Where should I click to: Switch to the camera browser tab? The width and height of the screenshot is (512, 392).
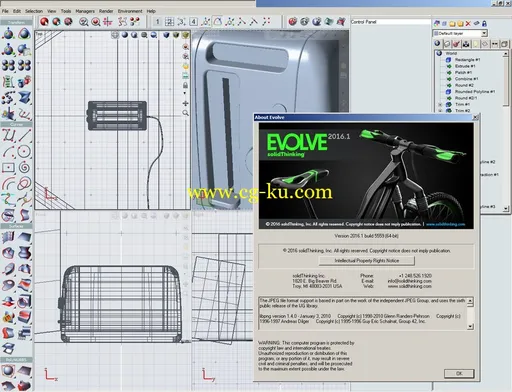pyautogui.click(x=466, y=44)
